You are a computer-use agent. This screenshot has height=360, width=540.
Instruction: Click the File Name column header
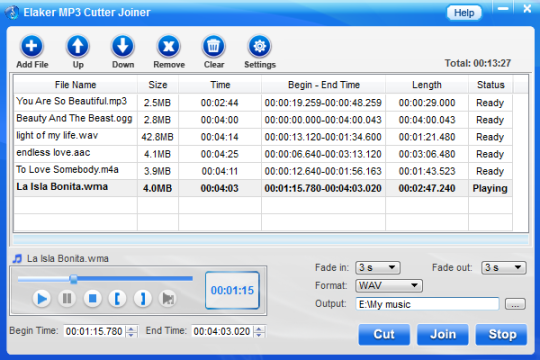75,85
